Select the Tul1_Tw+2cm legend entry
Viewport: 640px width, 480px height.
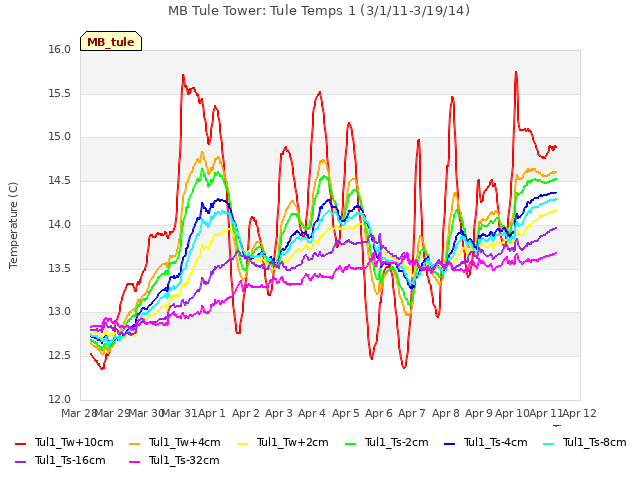click(x=282, y=442)
